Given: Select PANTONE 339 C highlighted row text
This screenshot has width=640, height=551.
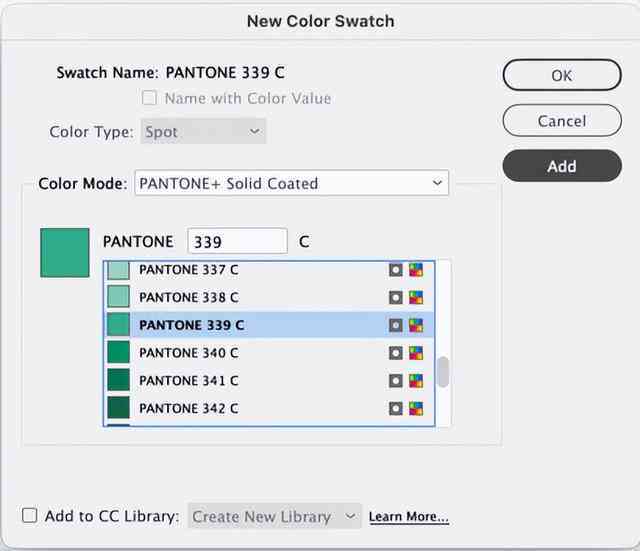Looking at the screenshot, I should (191, 325).
